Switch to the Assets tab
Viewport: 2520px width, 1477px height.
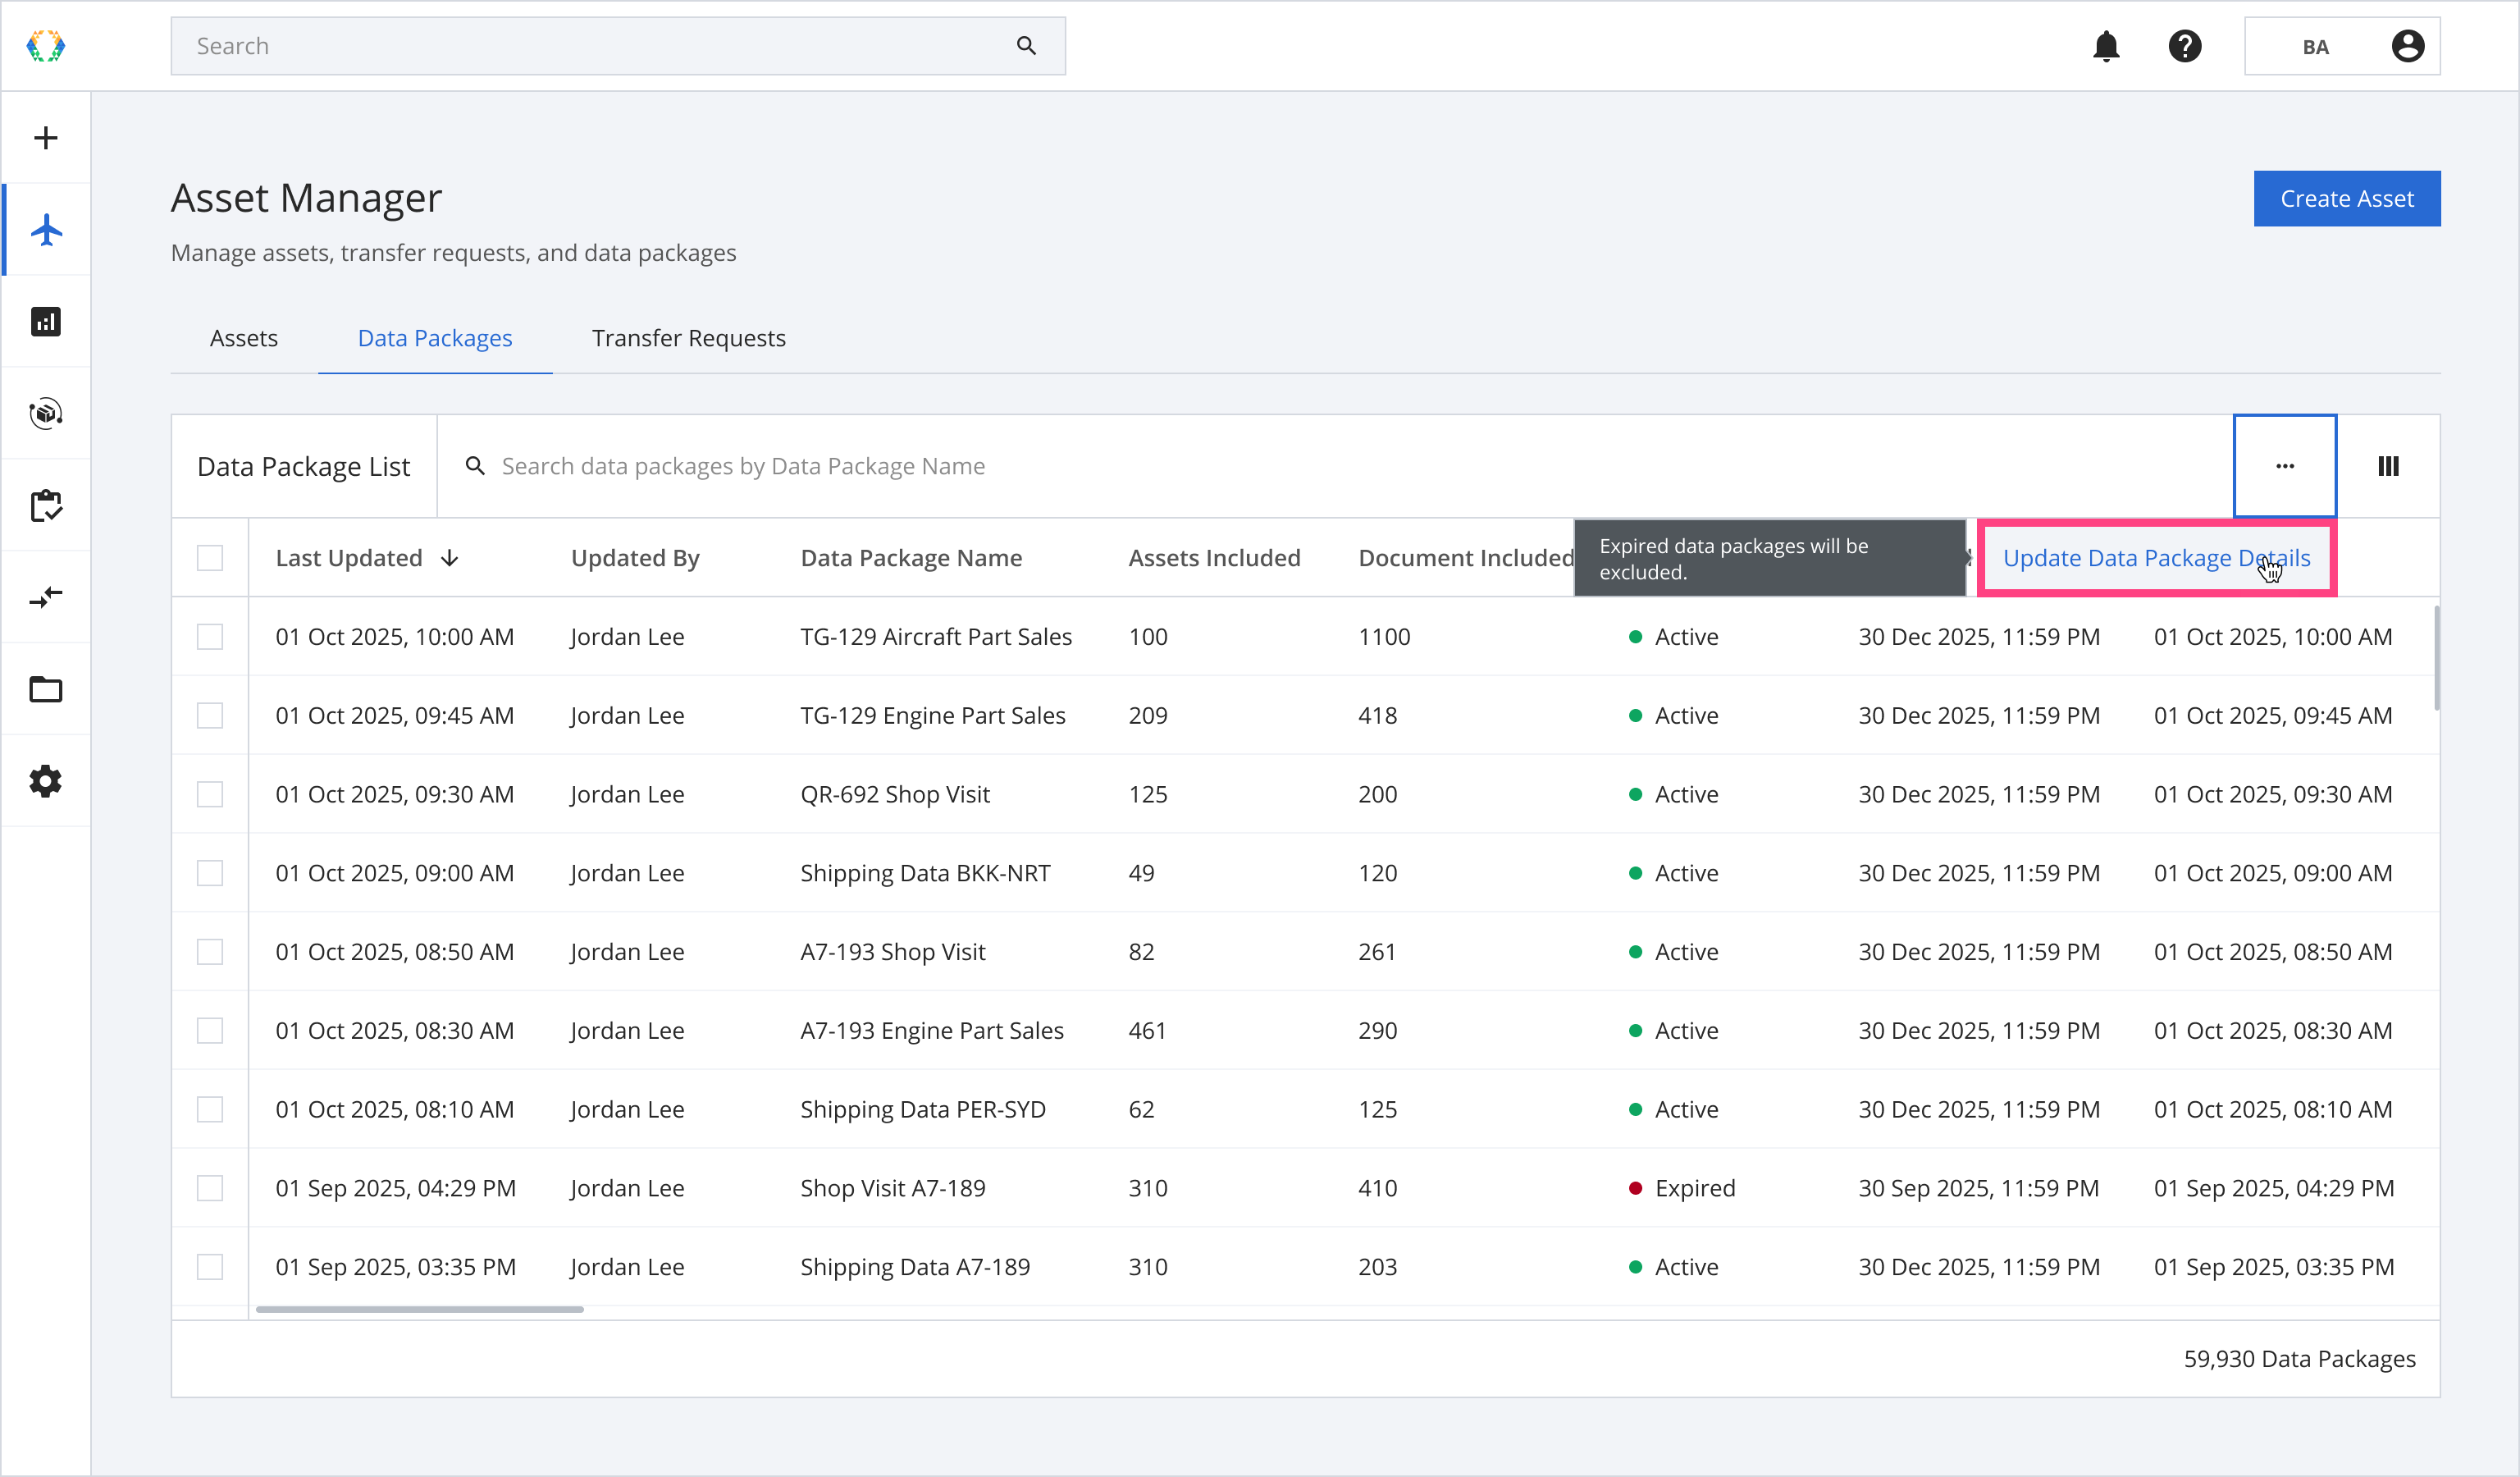244,338
